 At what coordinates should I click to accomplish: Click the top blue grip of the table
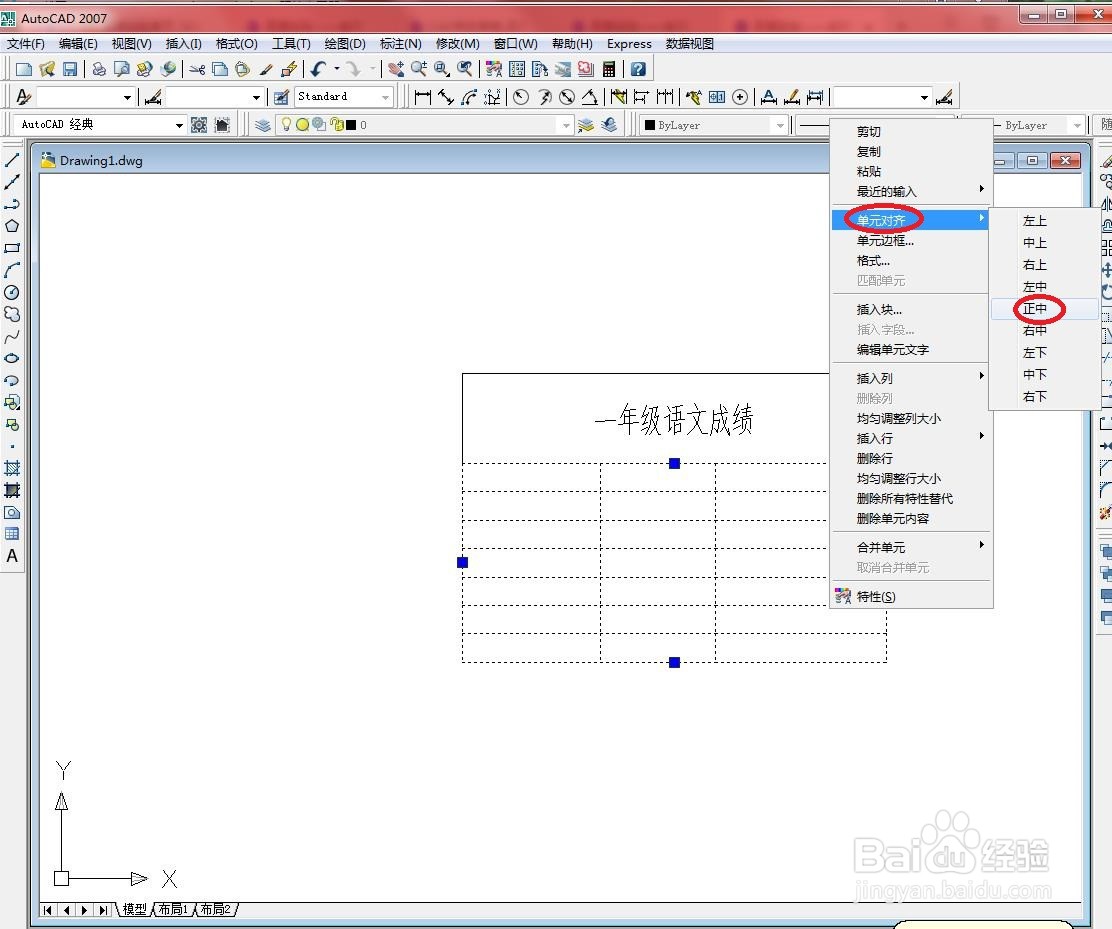tap(674, 463)
